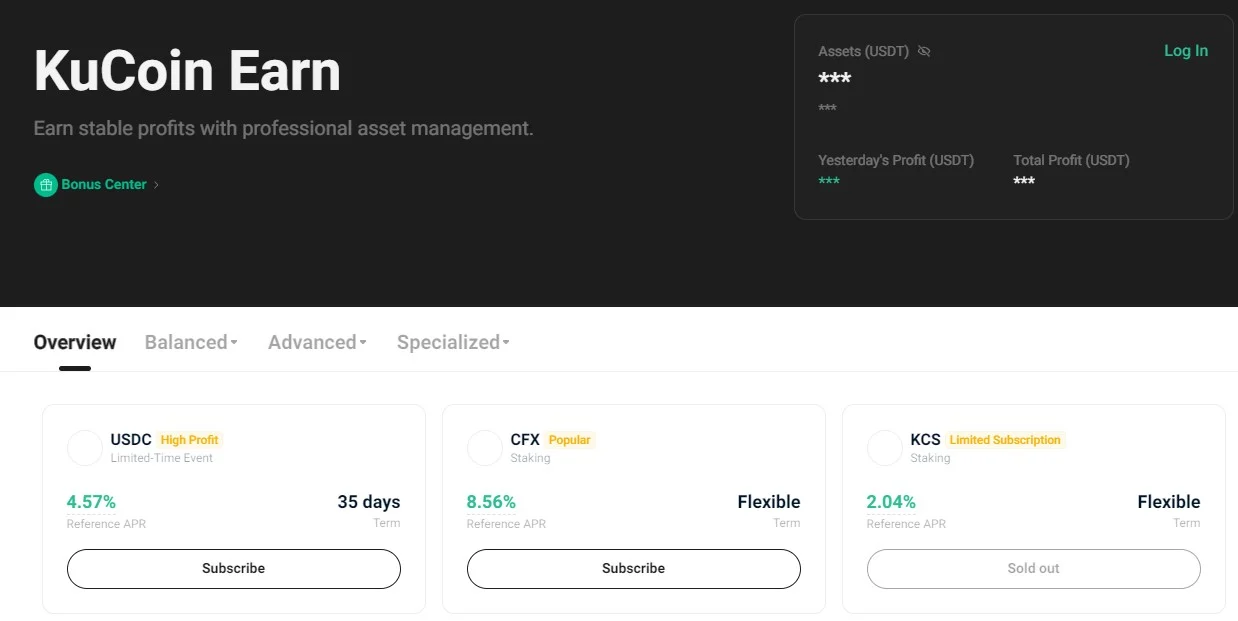Click the 8.56% Reference APR value
Screen dimensions: 1238x621
[491, 502]
